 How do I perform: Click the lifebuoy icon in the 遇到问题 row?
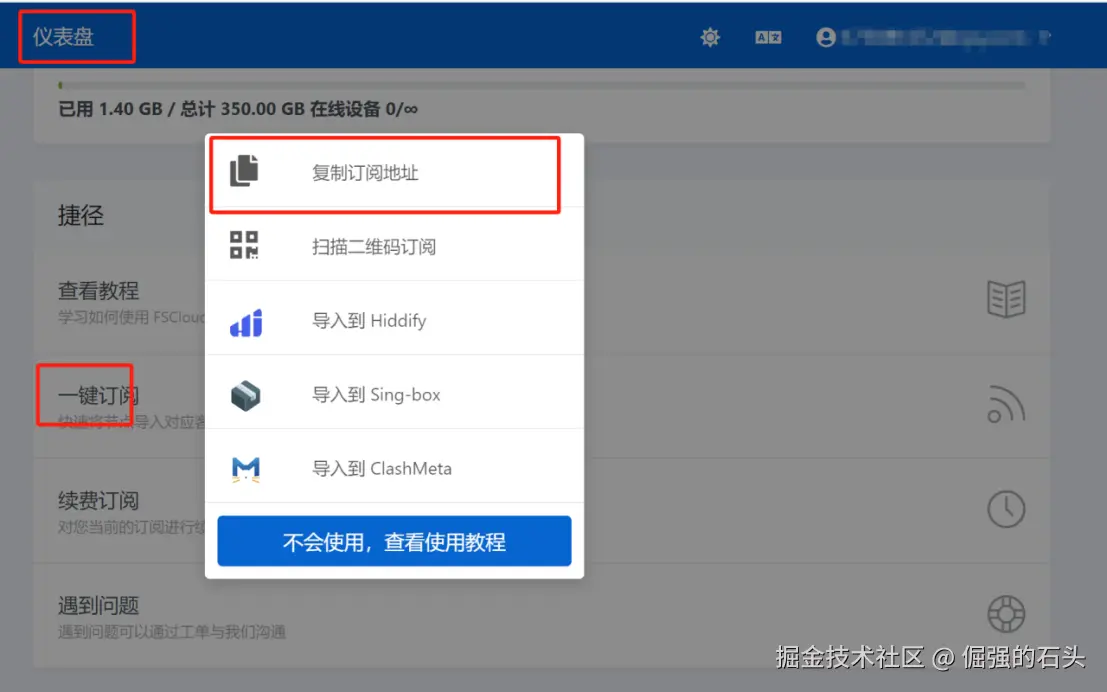(1006, 614)
